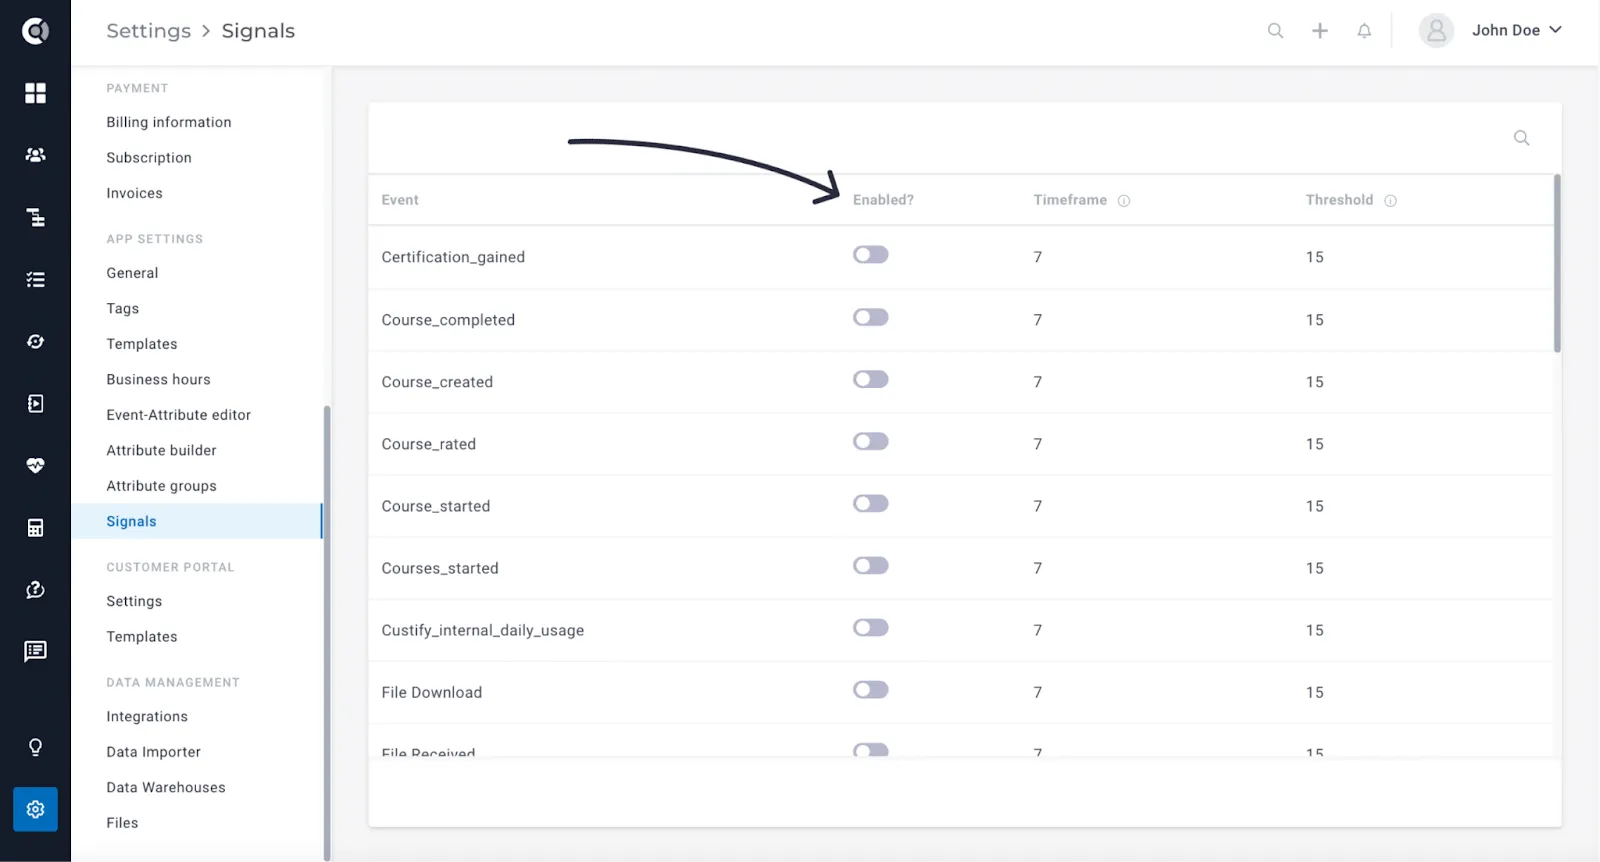Click the plus add icon in header
This screenshot has width=1600, height=862.
pos(1320,31)
